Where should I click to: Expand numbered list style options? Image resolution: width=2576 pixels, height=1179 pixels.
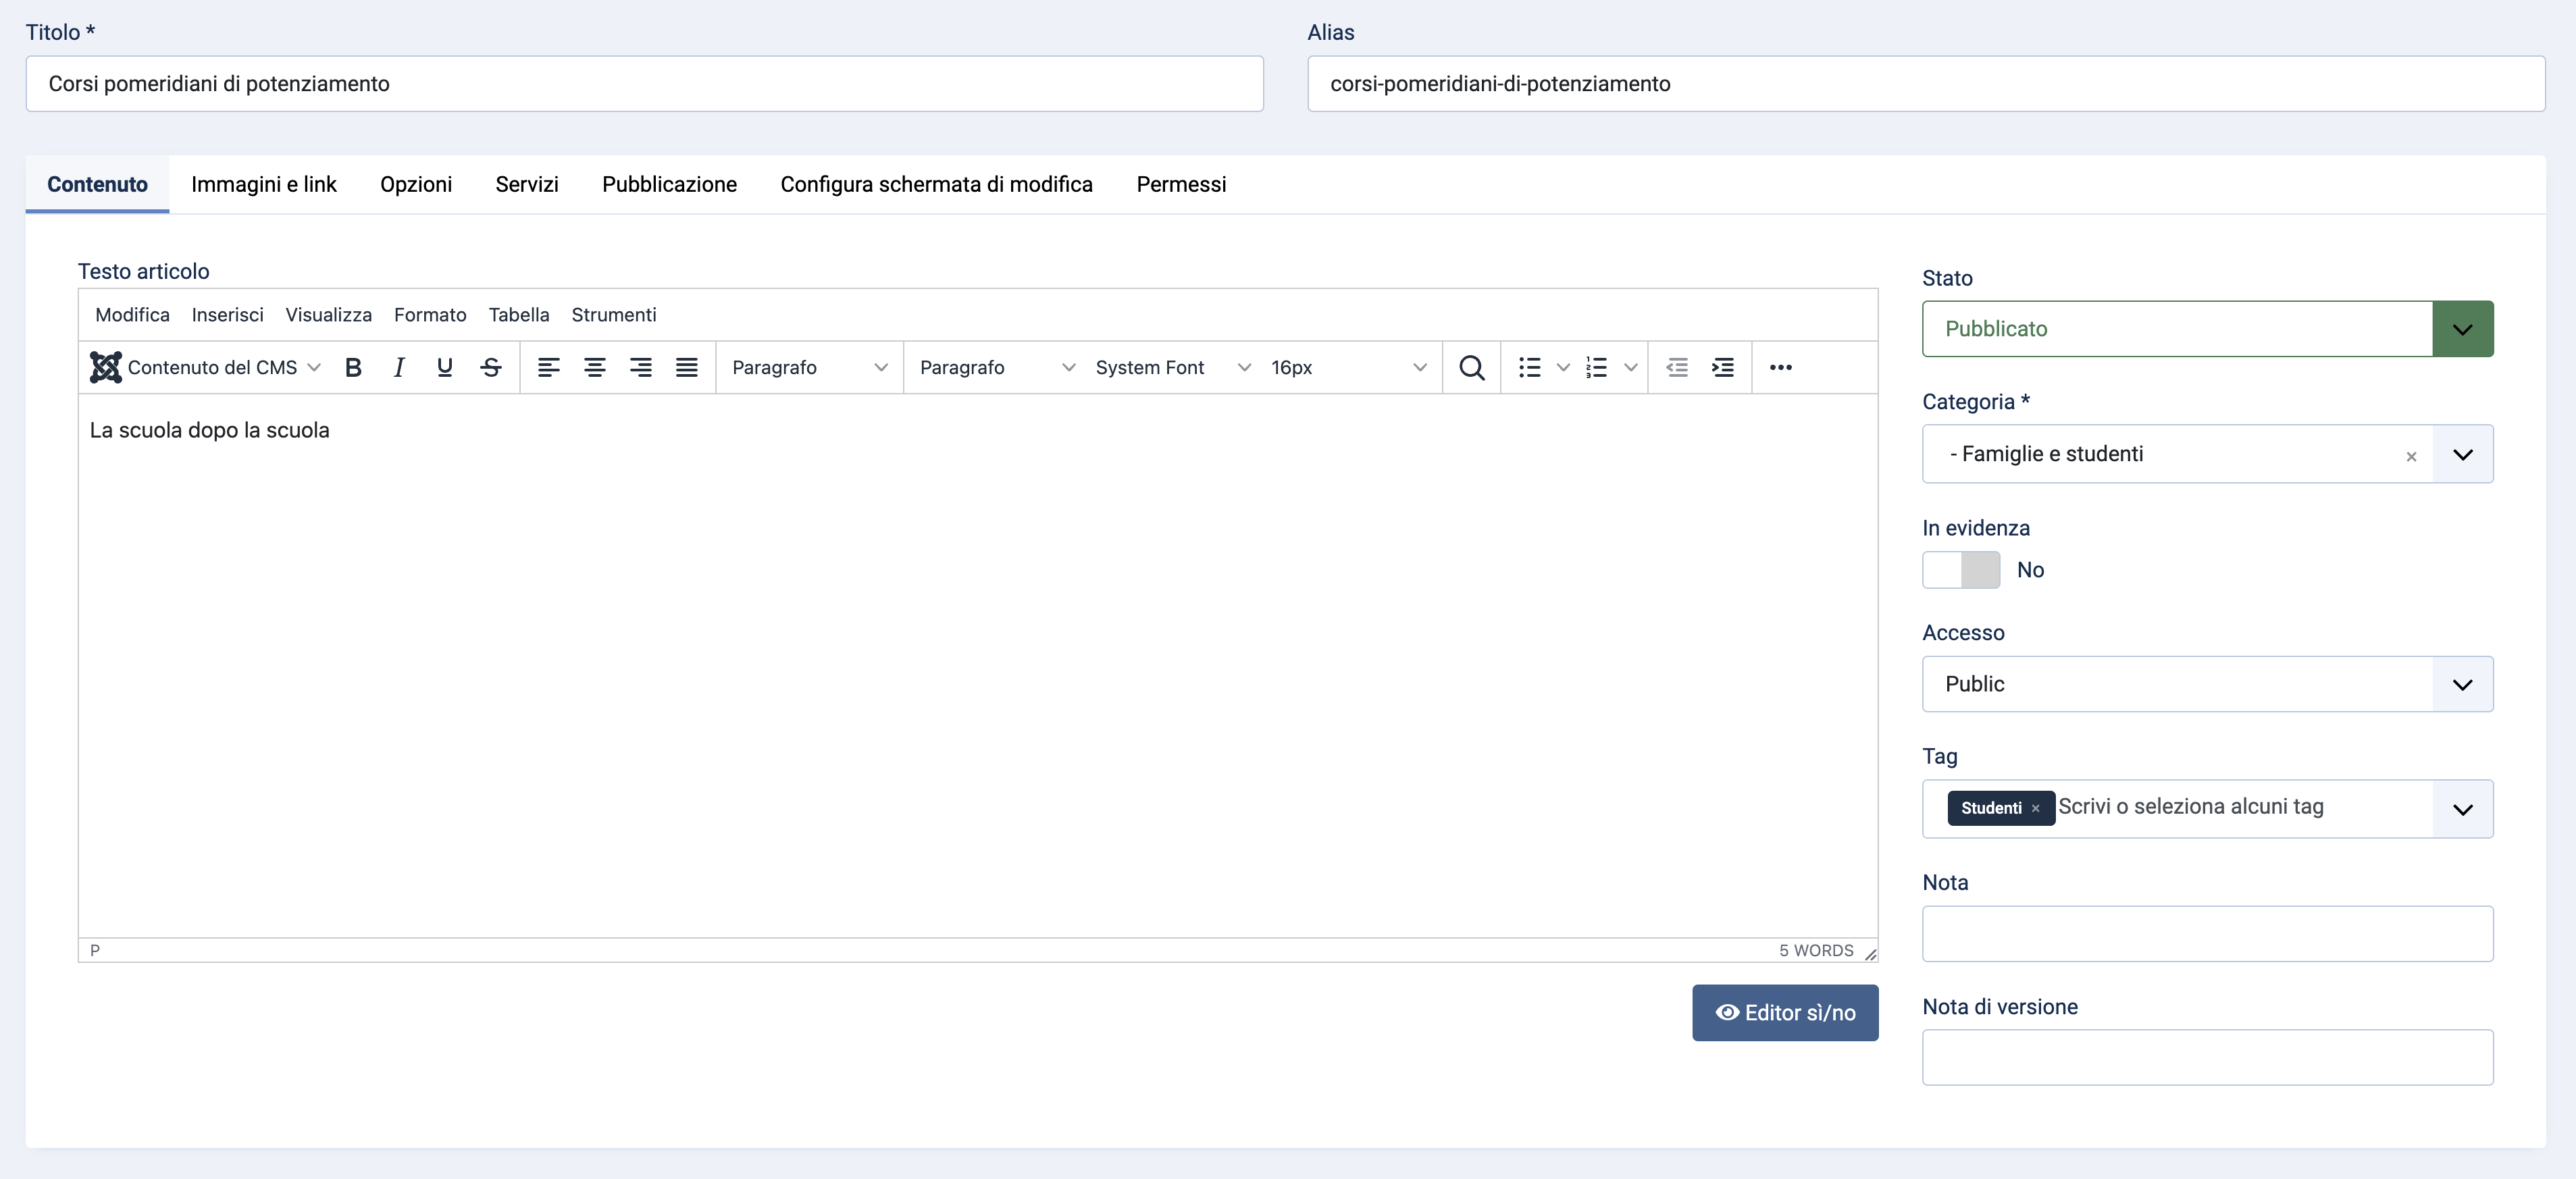coord(1631,367)
